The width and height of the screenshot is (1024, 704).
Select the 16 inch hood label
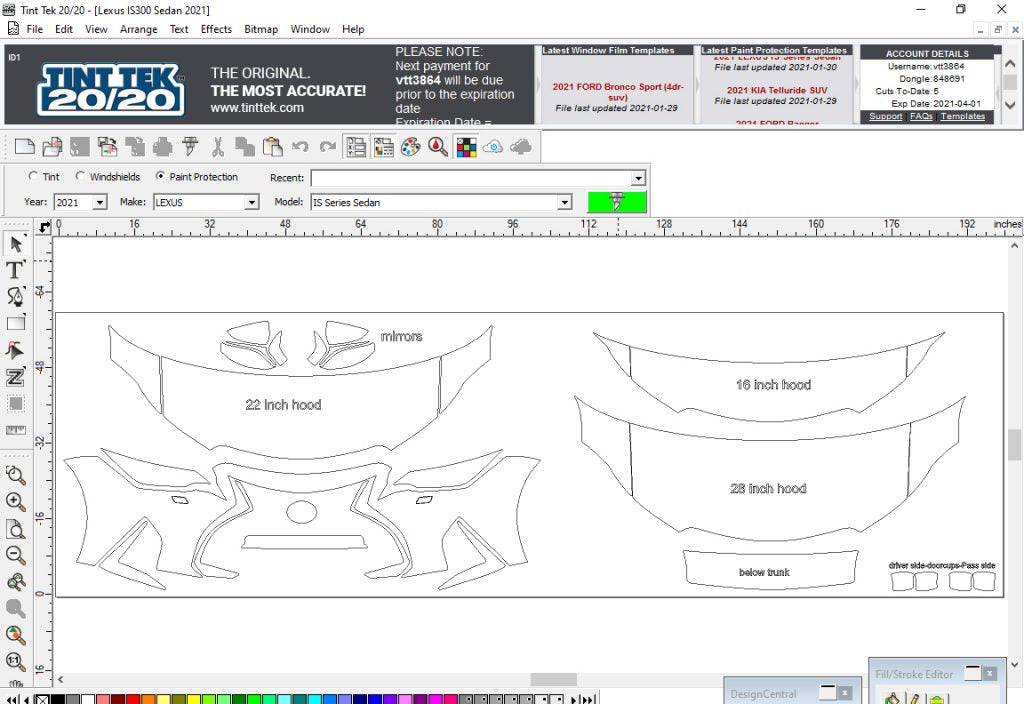pos(773,385)
